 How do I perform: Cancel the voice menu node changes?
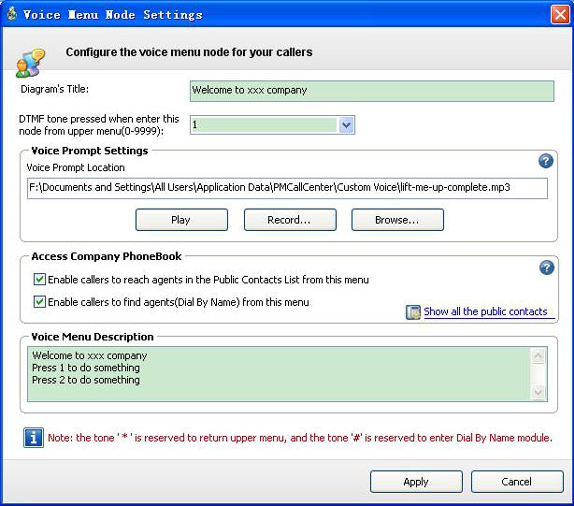pos(517,481)
